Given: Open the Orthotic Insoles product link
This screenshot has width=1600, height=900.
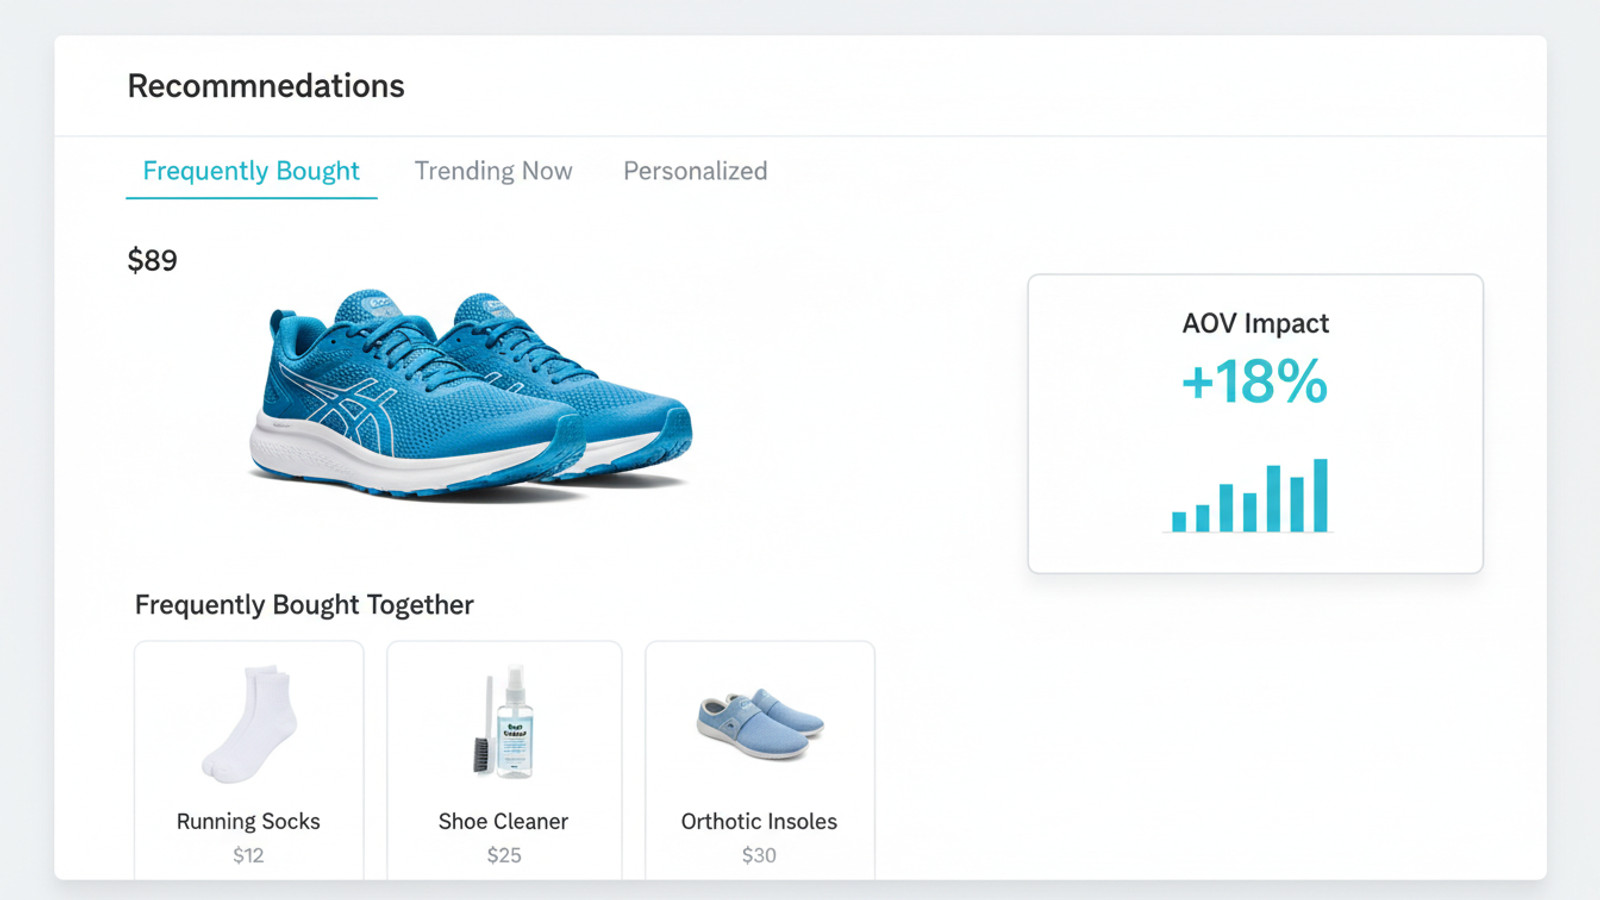Looking at the screenshot, I should [x=759, y=821].
